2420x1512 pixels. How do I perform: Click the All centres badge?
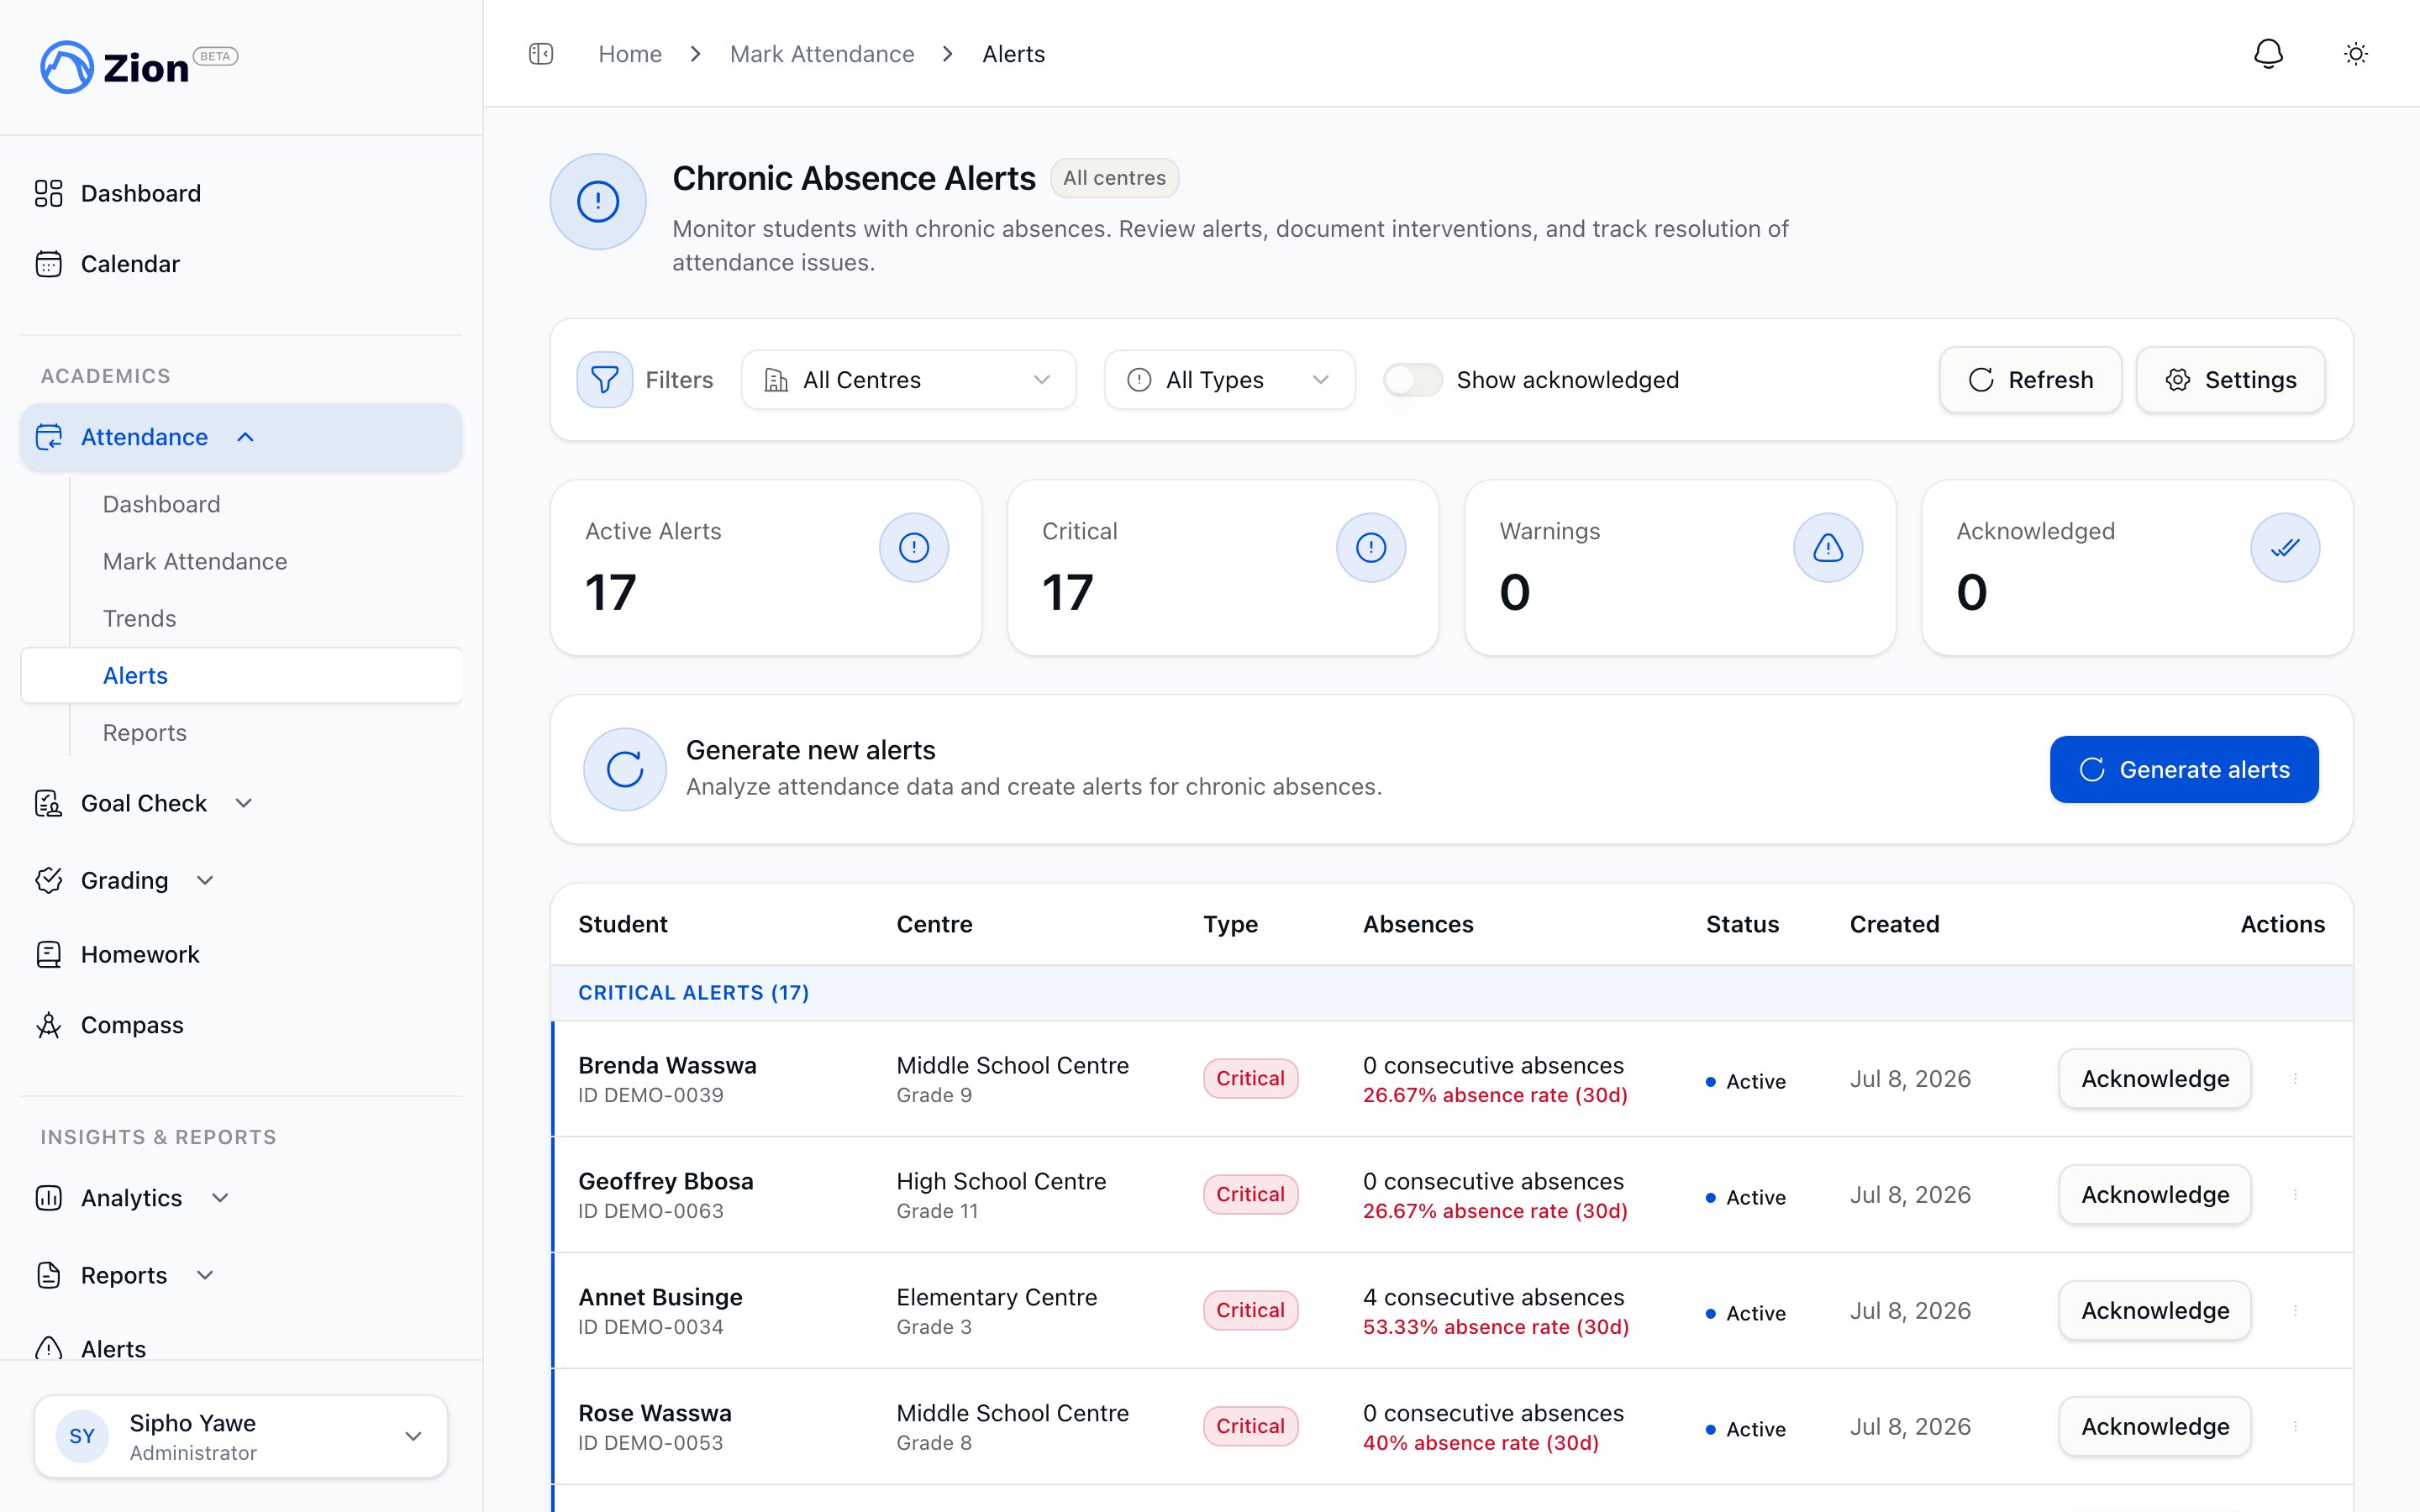tap(1114, 178)
